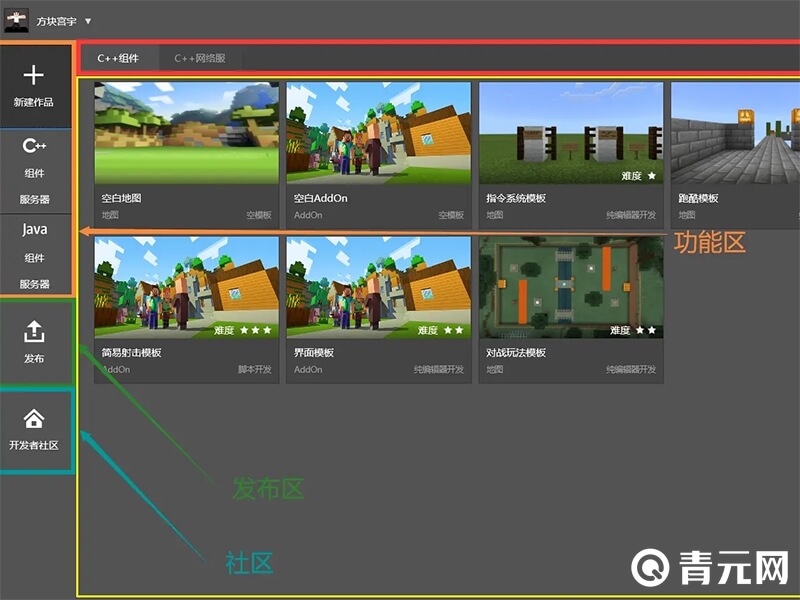Click the 发布 upload icon
The height and width of the screenshot is (600, 800).
tap(34, 332)
